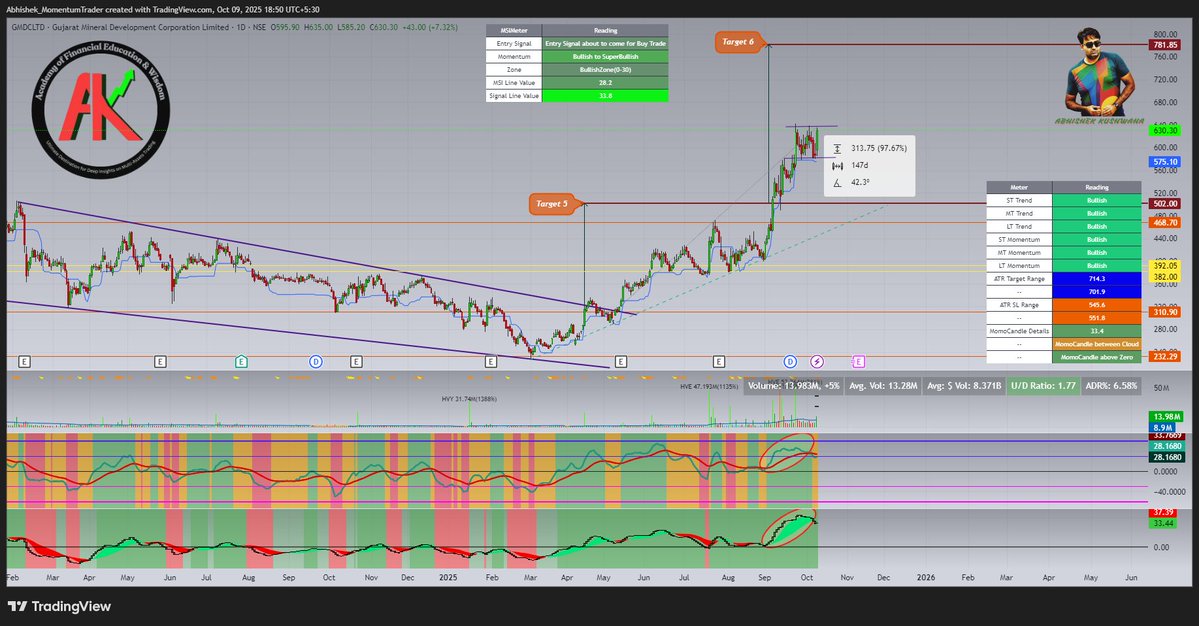
Task: Click the yellow 382.00 price label
Action: click(x=1165, y=277)
